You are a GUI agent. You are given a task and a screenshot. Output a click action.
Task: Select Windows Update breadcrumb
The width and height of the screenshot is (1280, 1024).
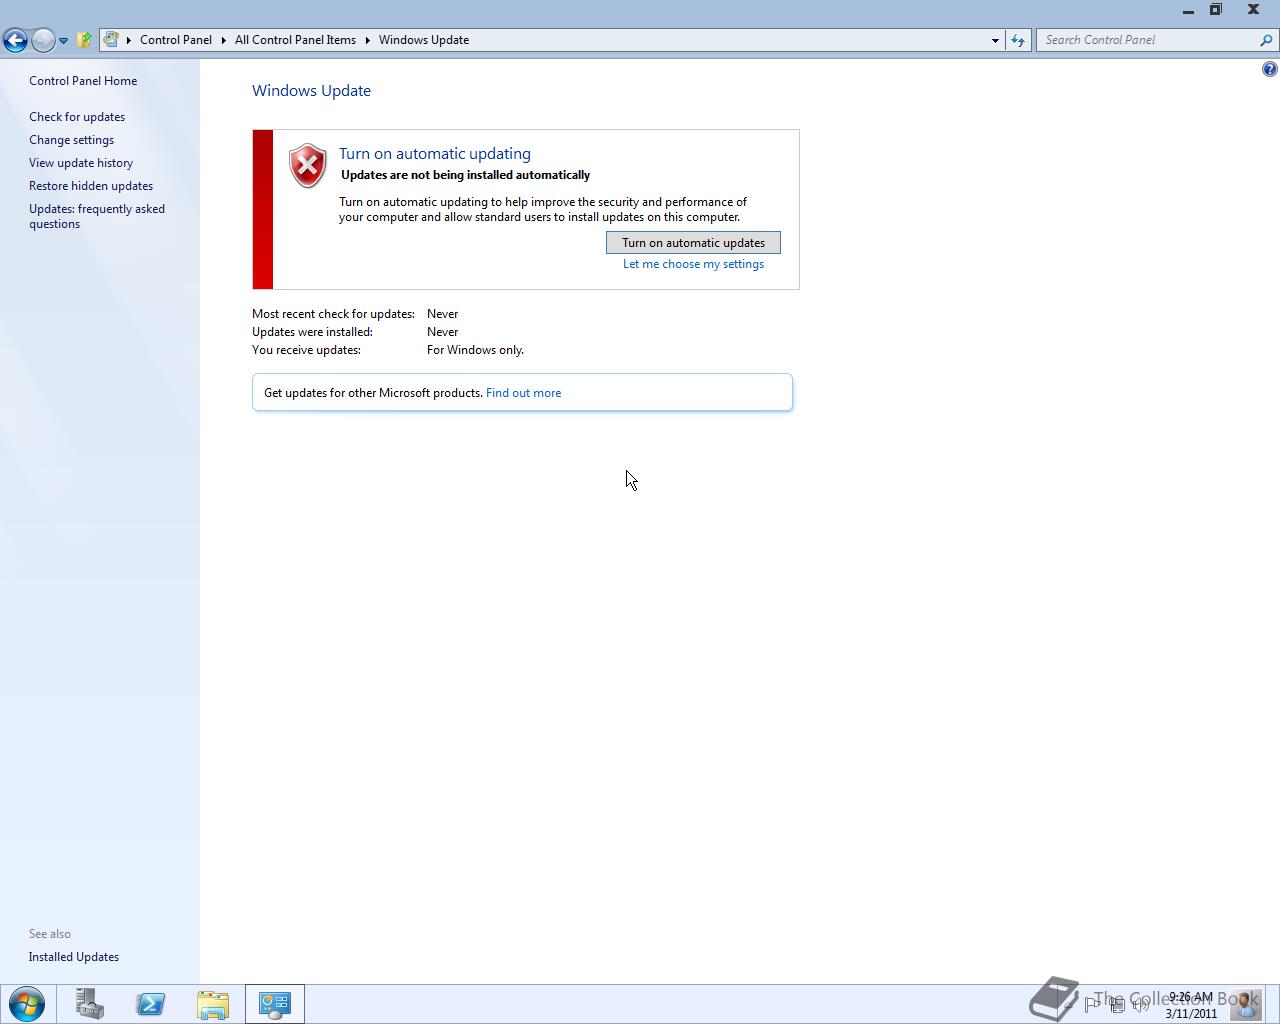click(x=424, y=40)
